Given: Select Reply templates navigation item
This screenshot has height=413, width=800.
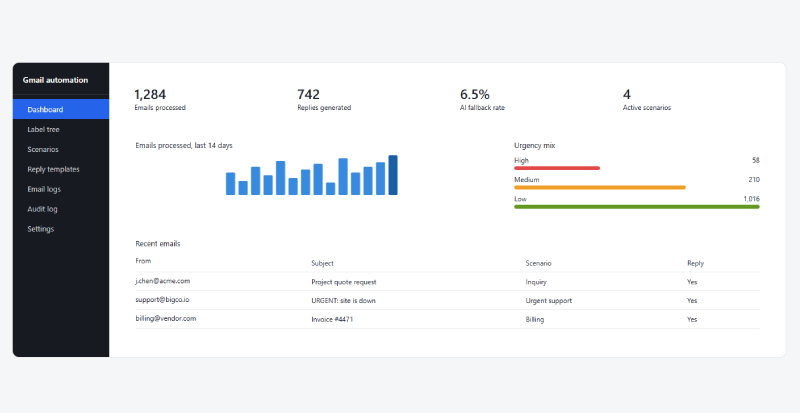Looking at the screenshot, I should 61,169.
